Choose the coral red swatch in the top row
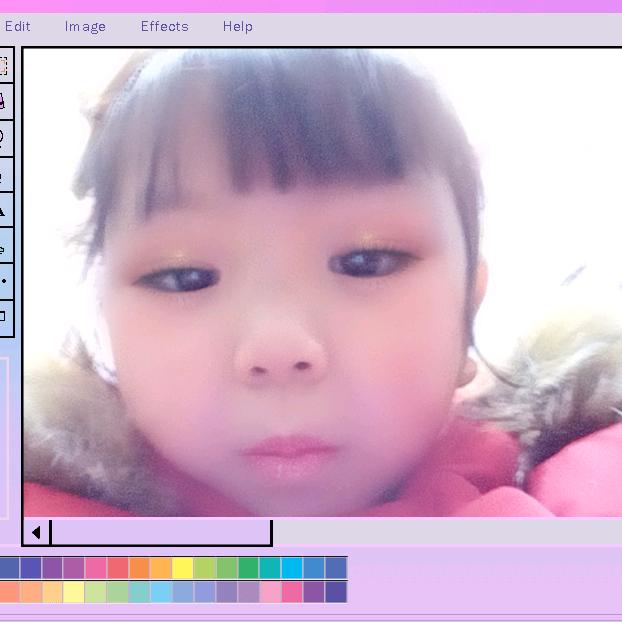622x622 pixels. (x=118, y=568)
